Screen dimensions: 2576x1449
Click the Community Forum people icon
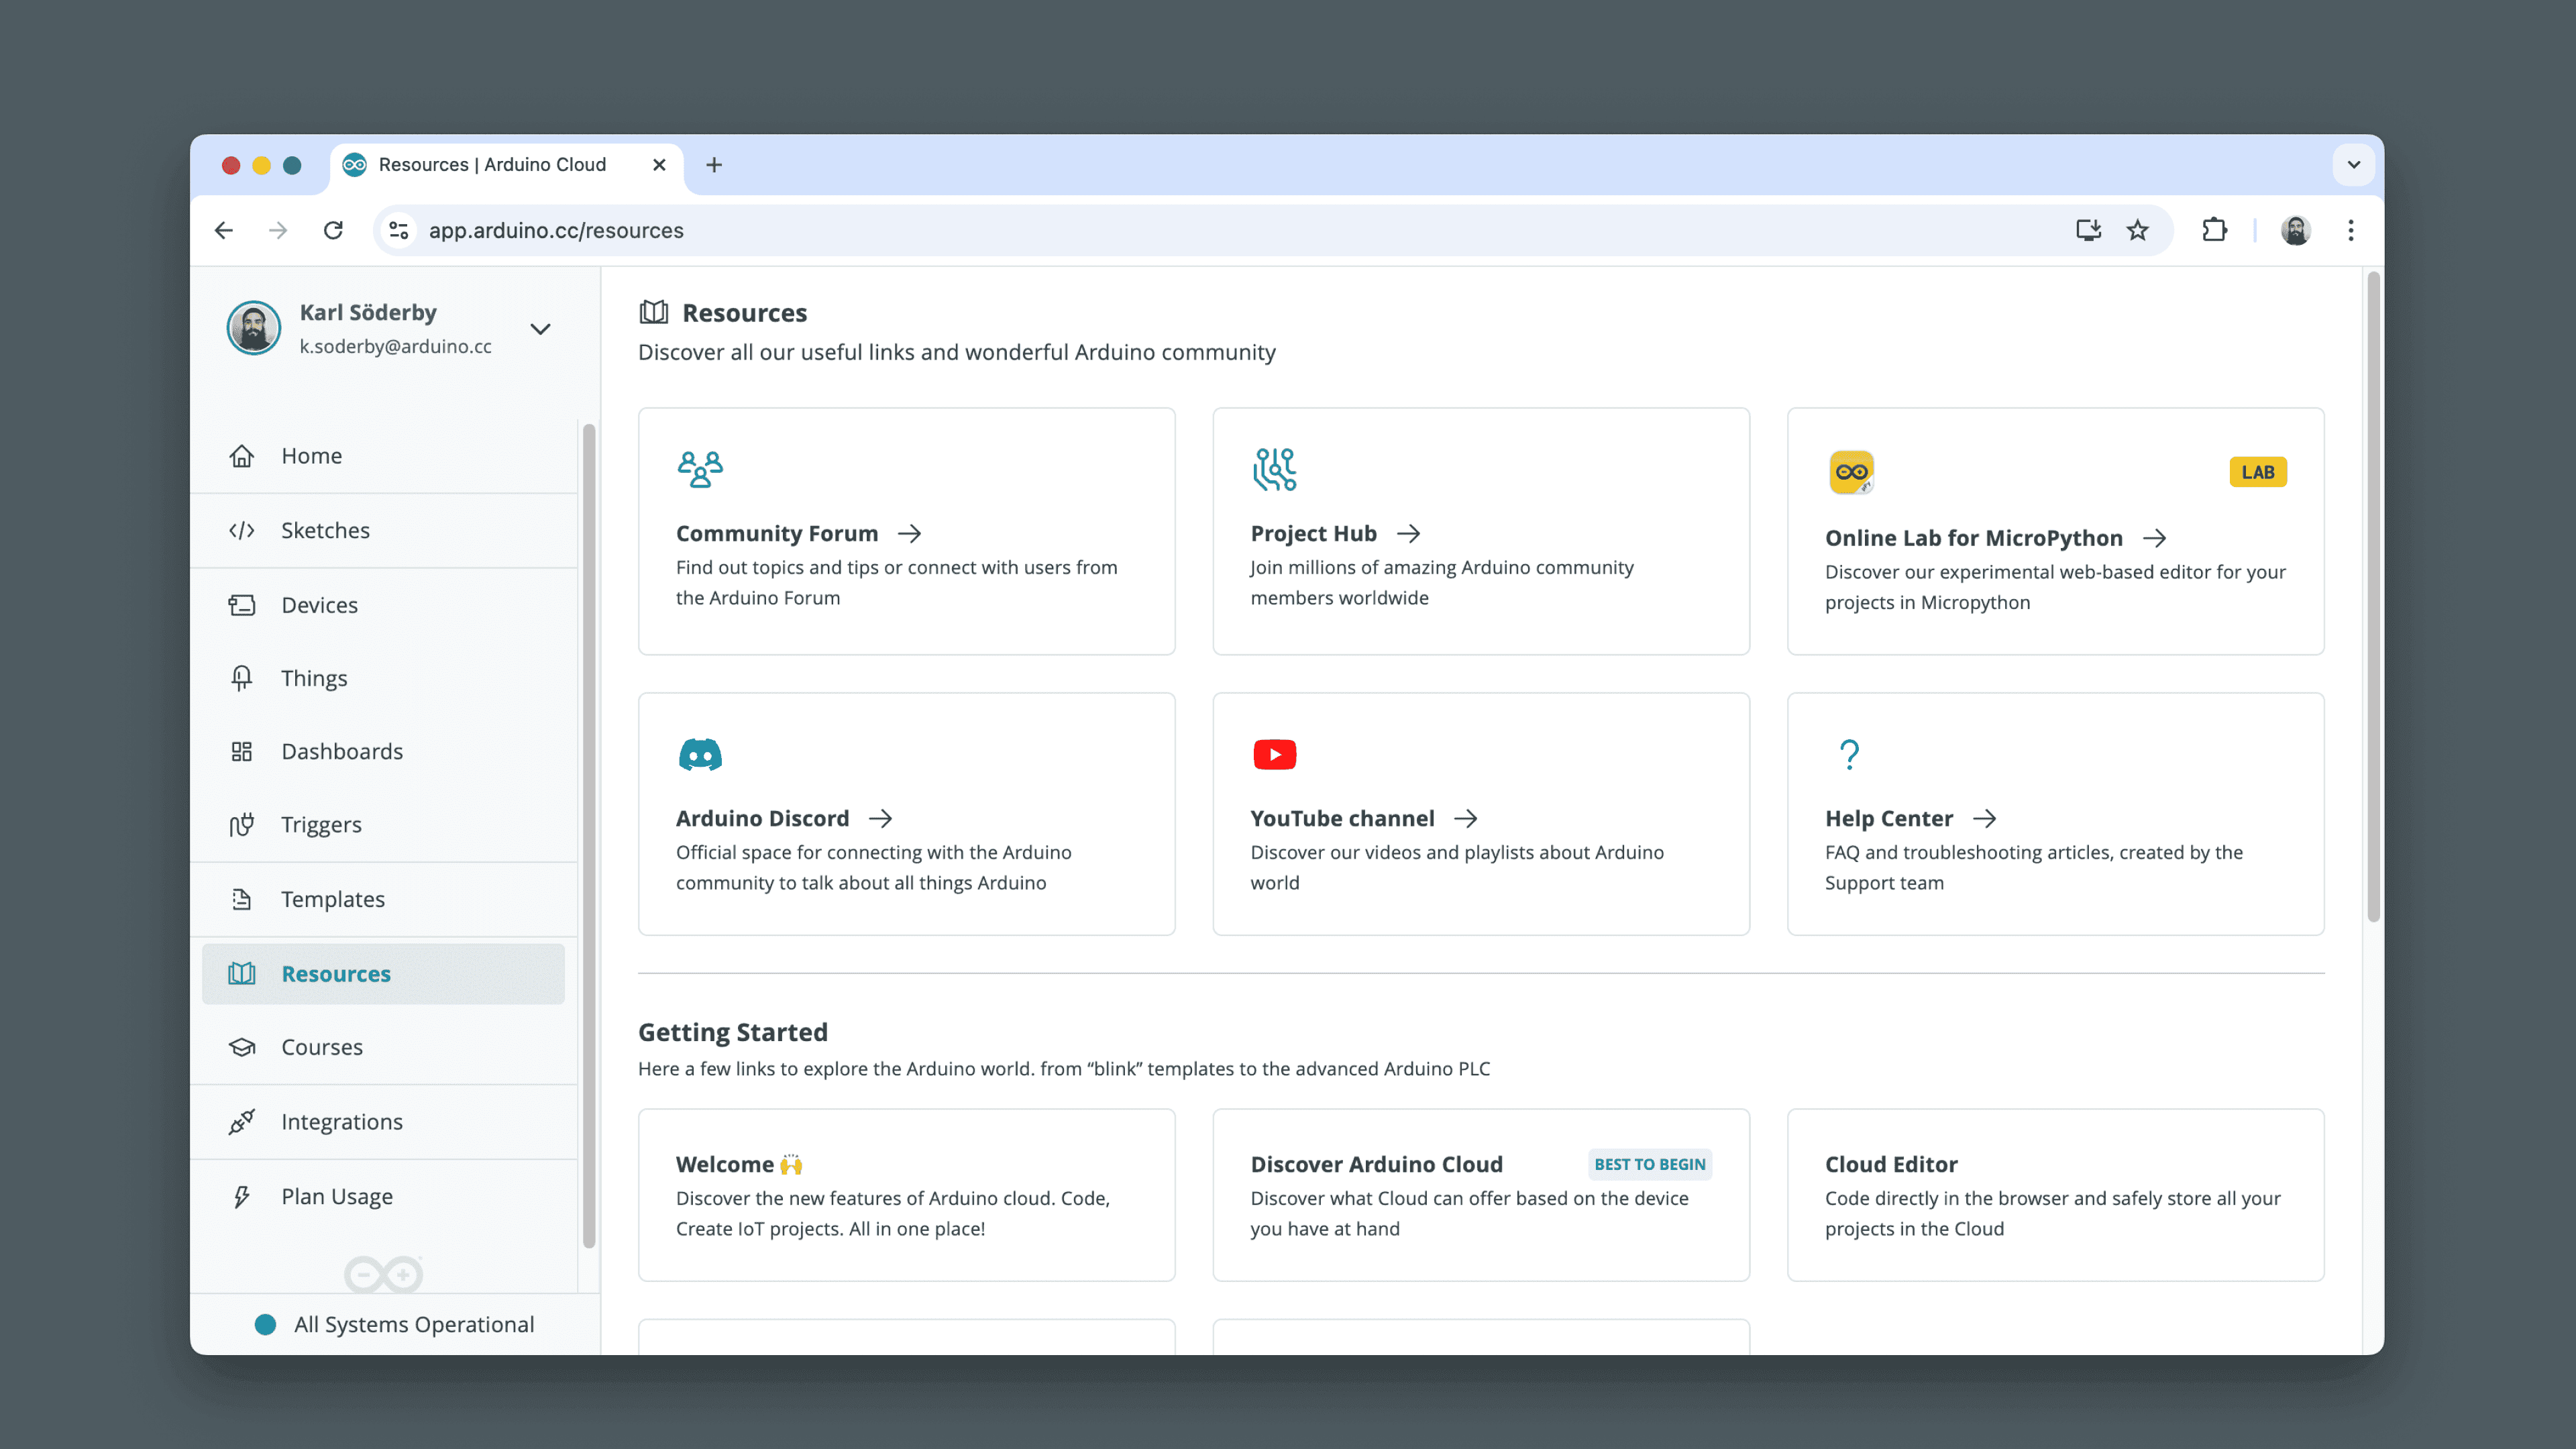pyautogui.click(x=700, y=469)
